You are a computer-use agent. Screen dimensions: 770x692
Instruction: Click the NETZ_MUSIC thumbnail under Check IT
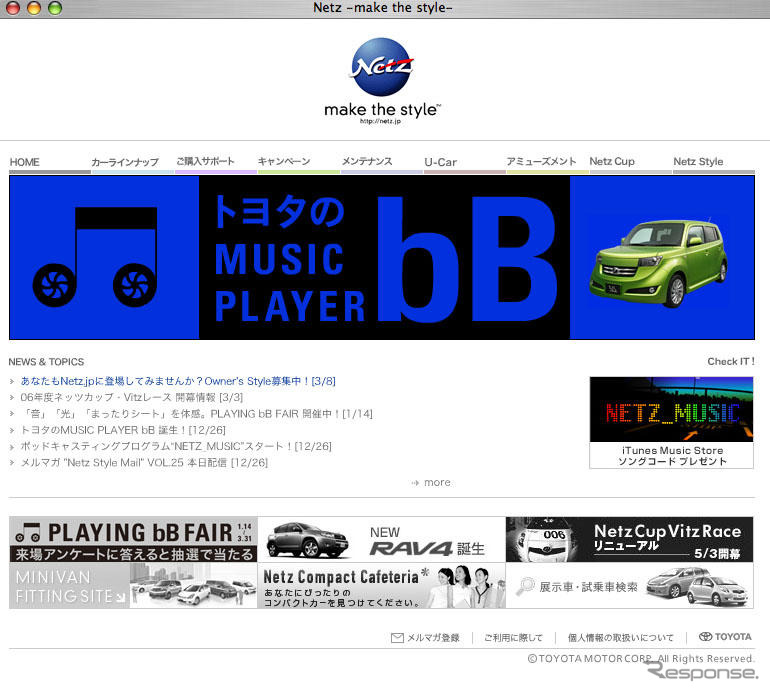point(671,409)
